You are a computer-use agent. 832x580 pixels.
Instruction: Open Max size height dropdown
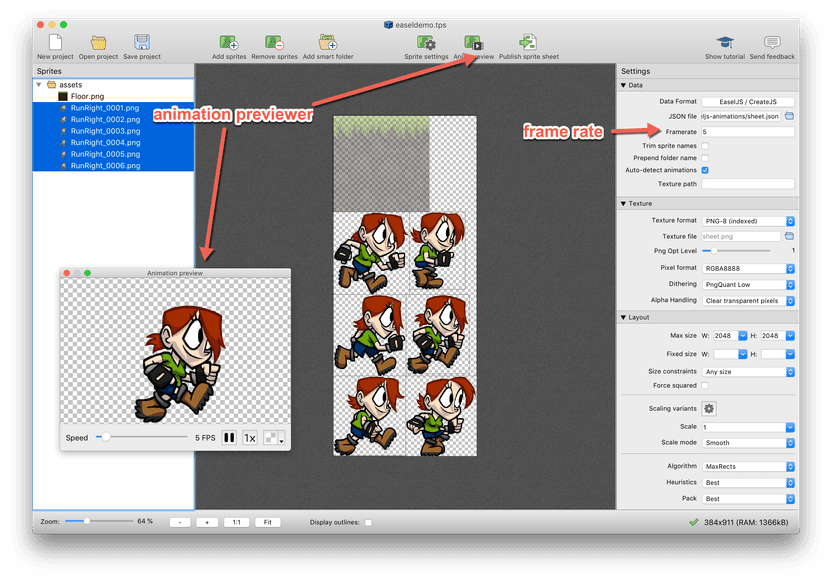coord(790,336)
